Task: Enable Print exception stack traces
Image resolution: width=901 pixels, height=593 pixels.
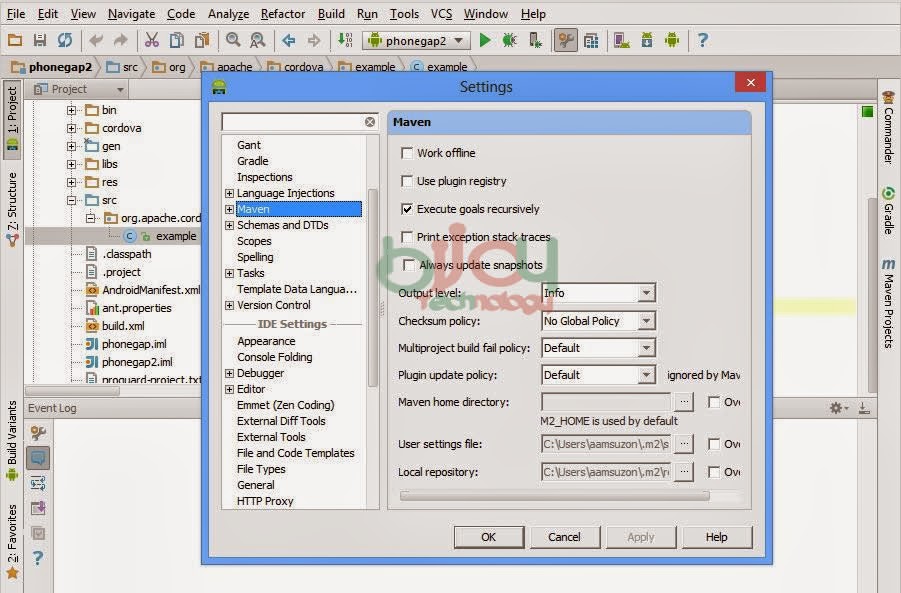Action: (x=407, y=237)
